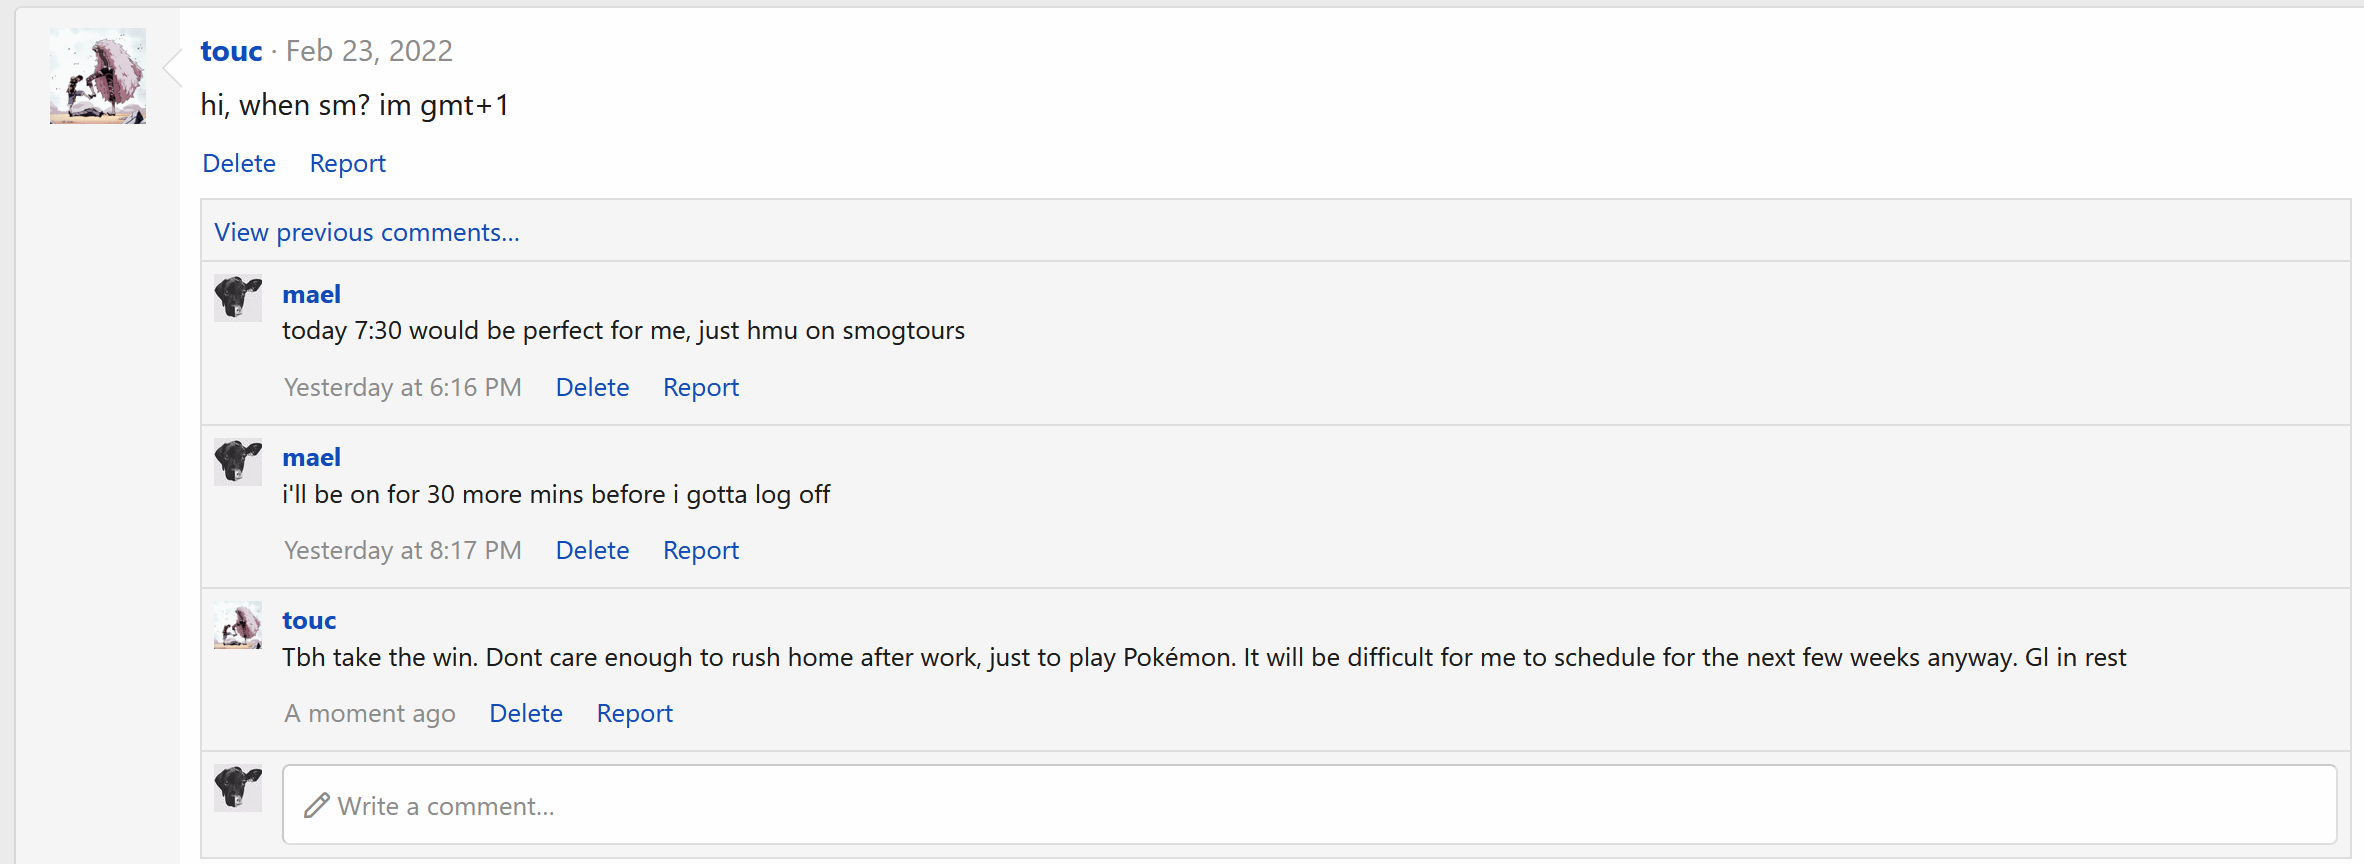Open touc's large profile avatar
Screen dimensions: 2364x864
(x=98, y=76)
